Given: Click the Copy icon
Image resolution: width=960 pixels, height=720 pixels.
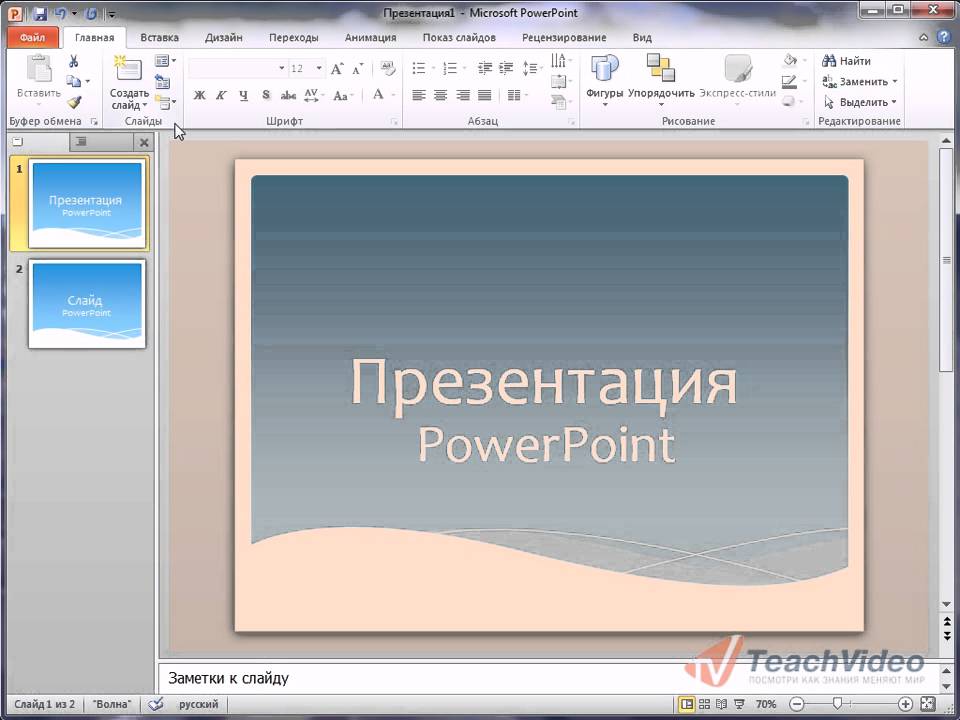Looking at the screenshot, I should pyautogui.click(x=73, y=81).
